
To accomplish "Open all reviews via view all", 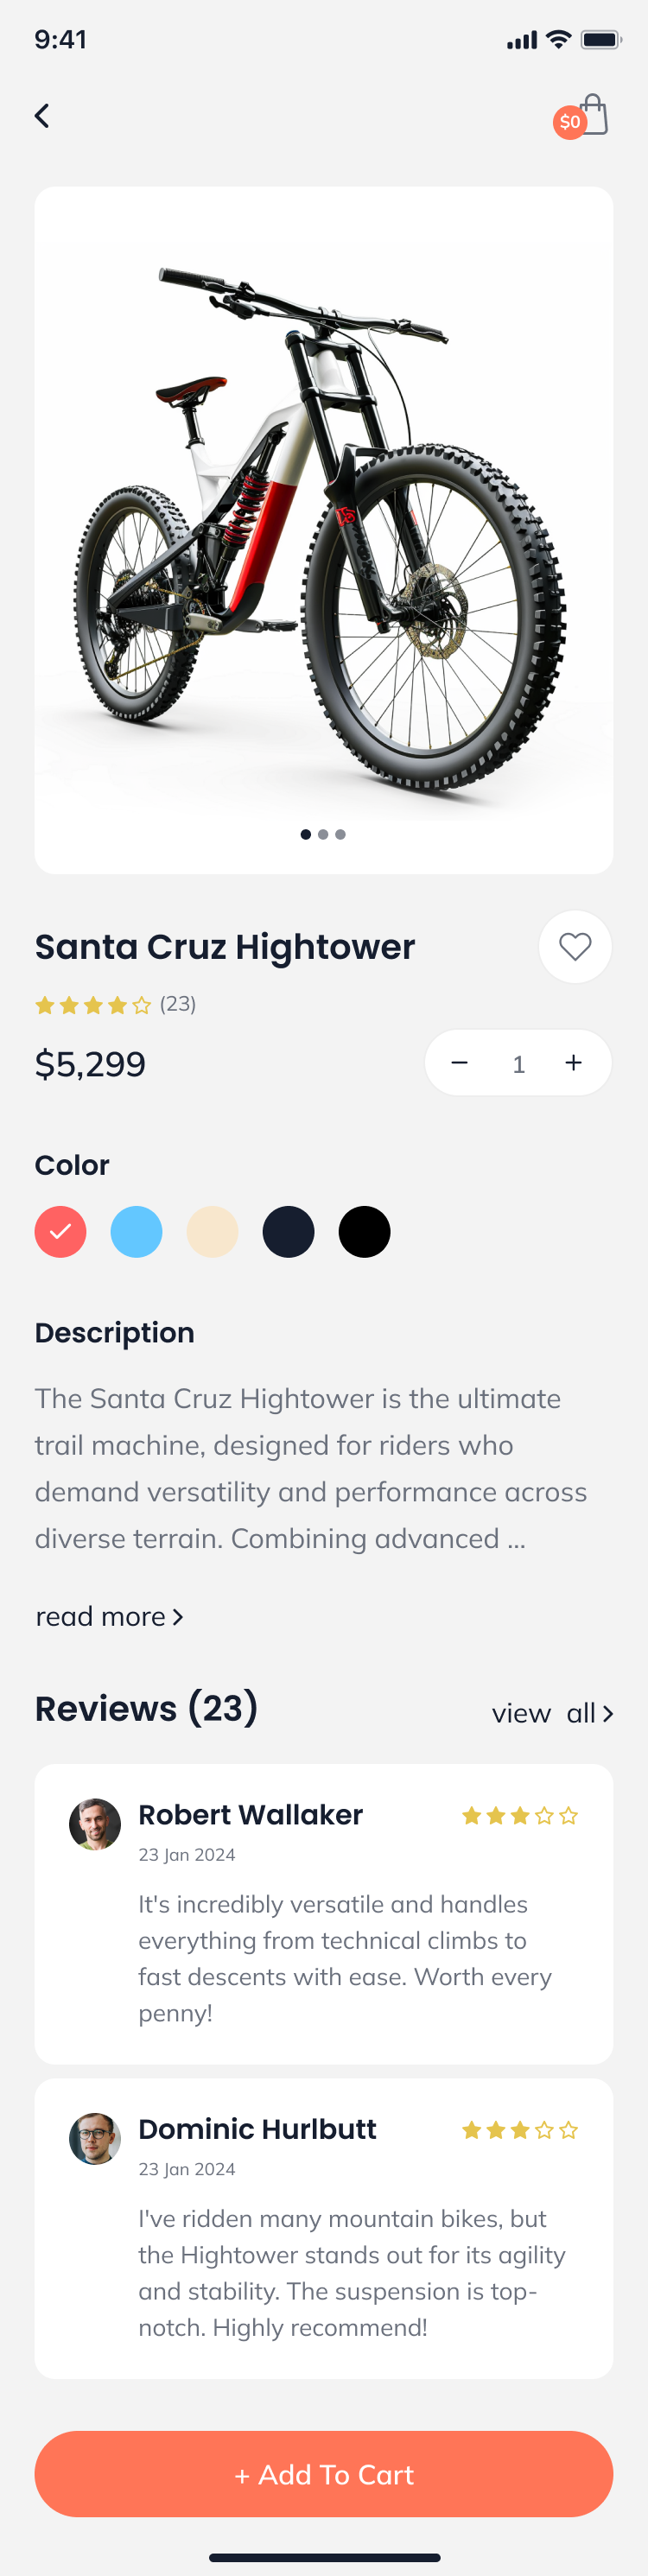I will [552, 1713].
